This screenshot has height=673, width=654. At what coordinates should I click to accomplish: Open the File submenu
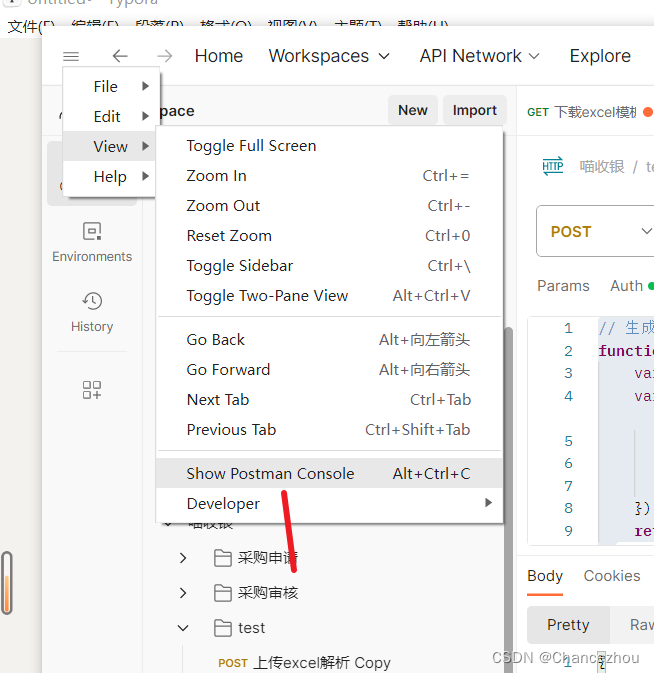(x=111, y=86)
